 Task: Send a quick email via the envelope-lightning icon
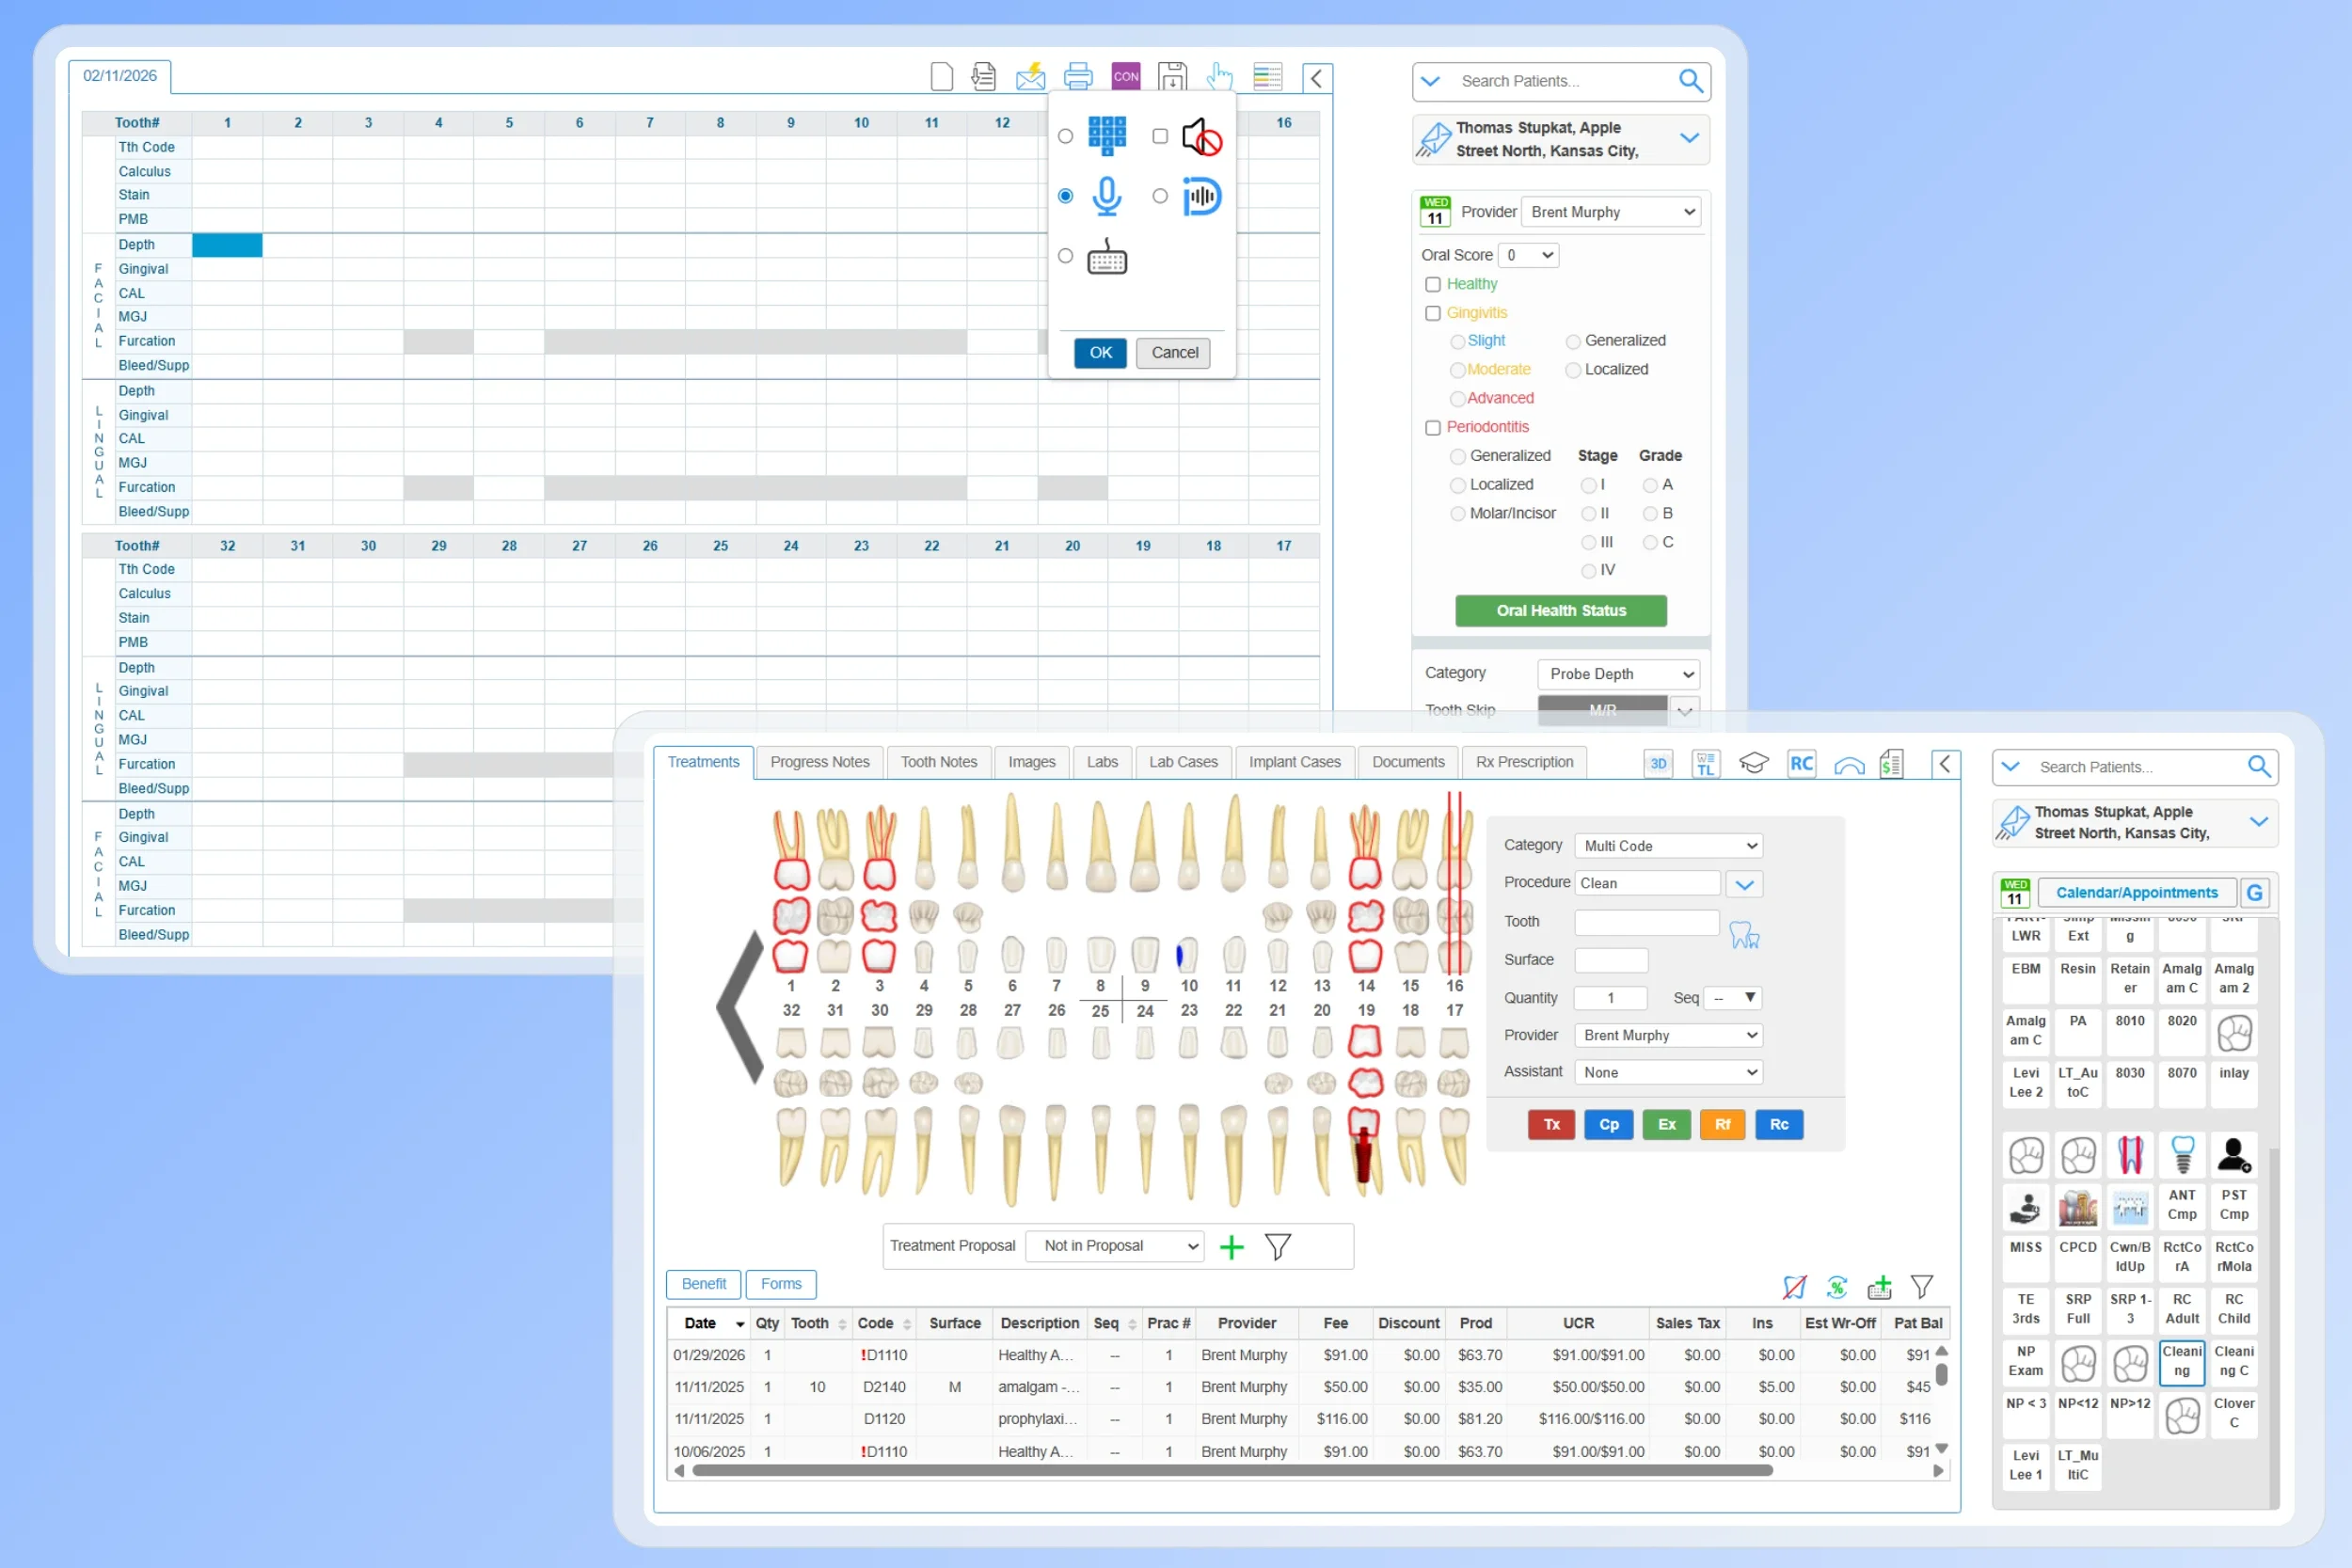tap(1030, 75)
